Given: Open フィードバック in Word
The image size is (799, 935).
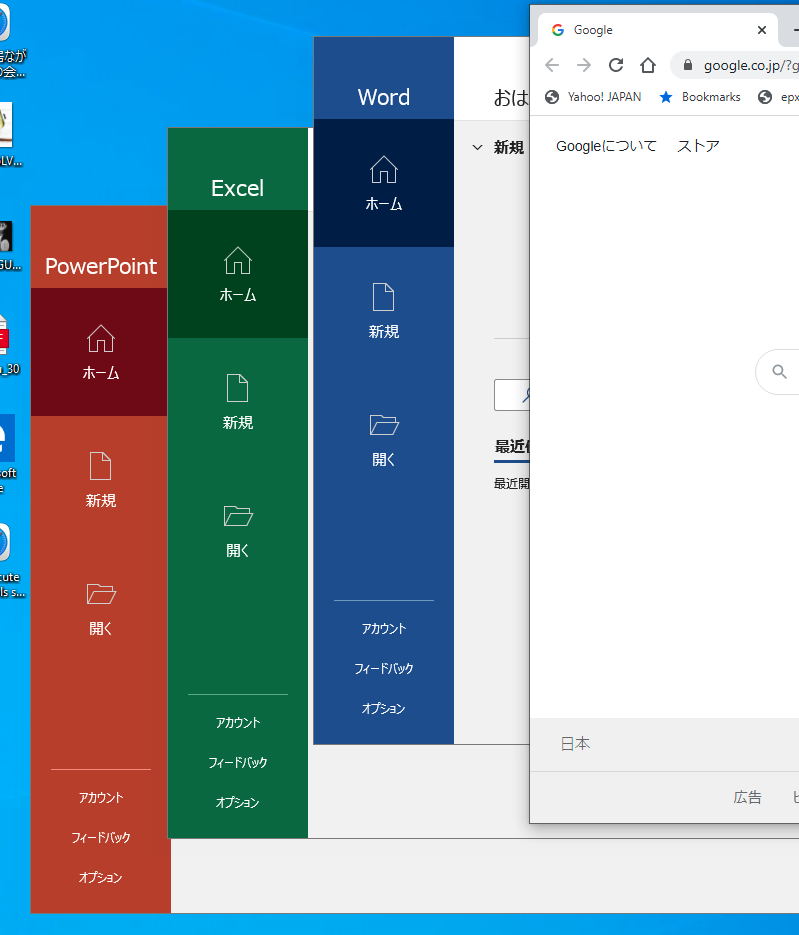Looking at the screenshot, I should point(383,668).
